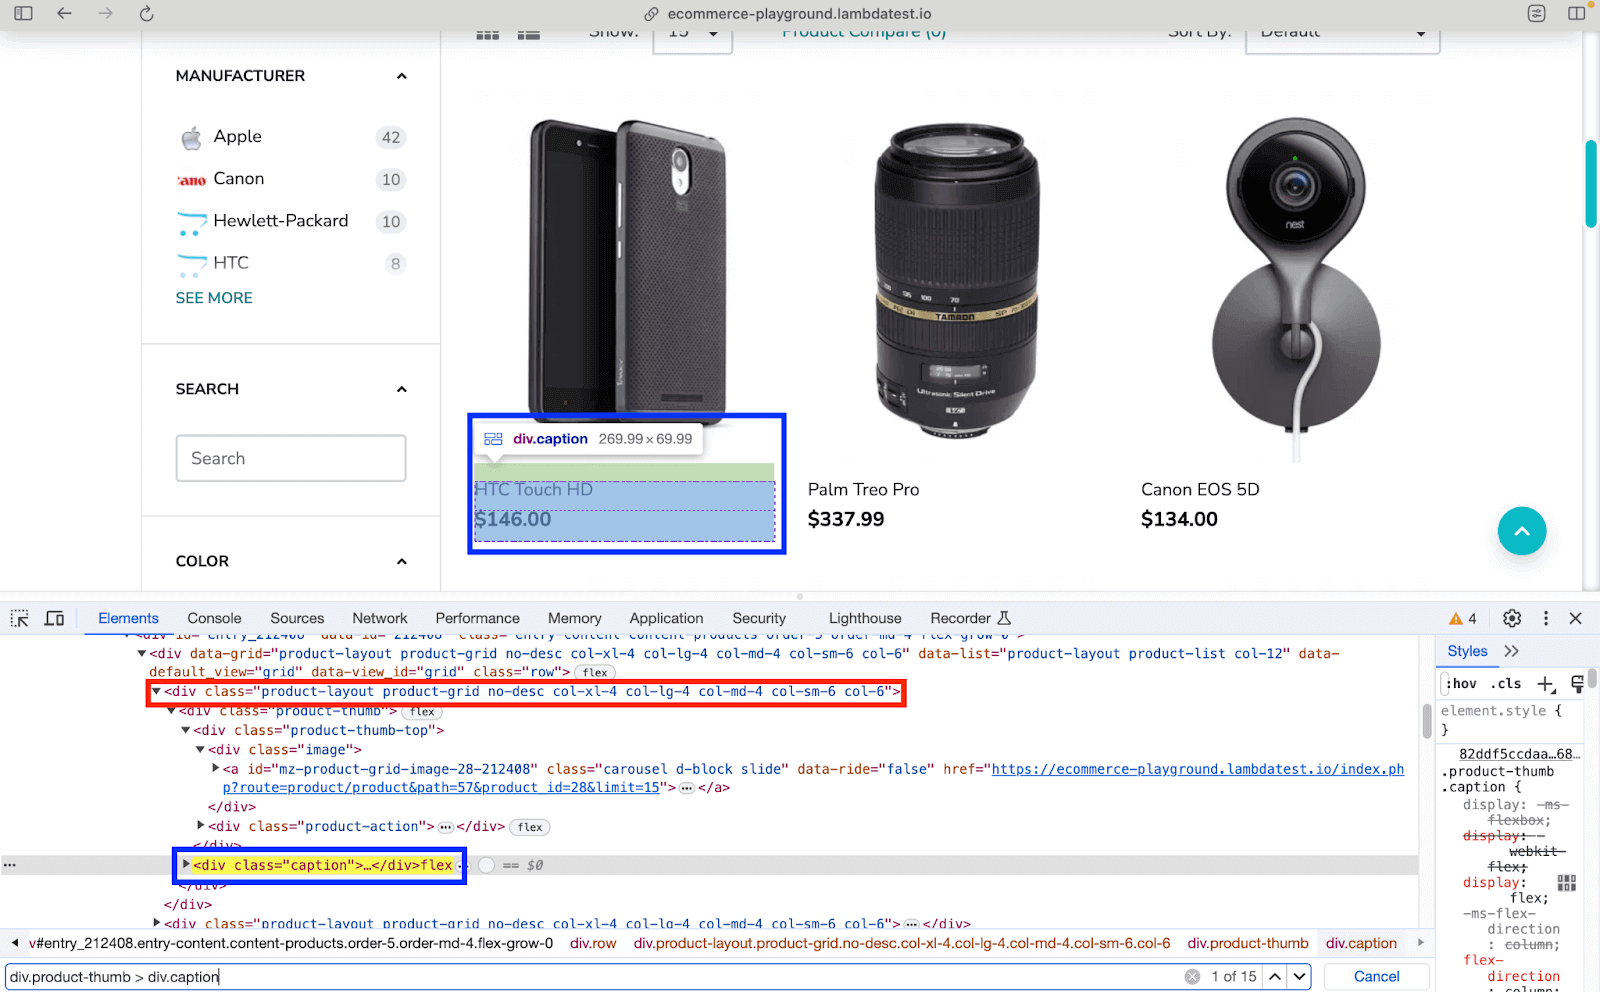Switch to the Console tab
This screenshot has width=1600, height=992.
pyautogui.click(x=214, y=618)
